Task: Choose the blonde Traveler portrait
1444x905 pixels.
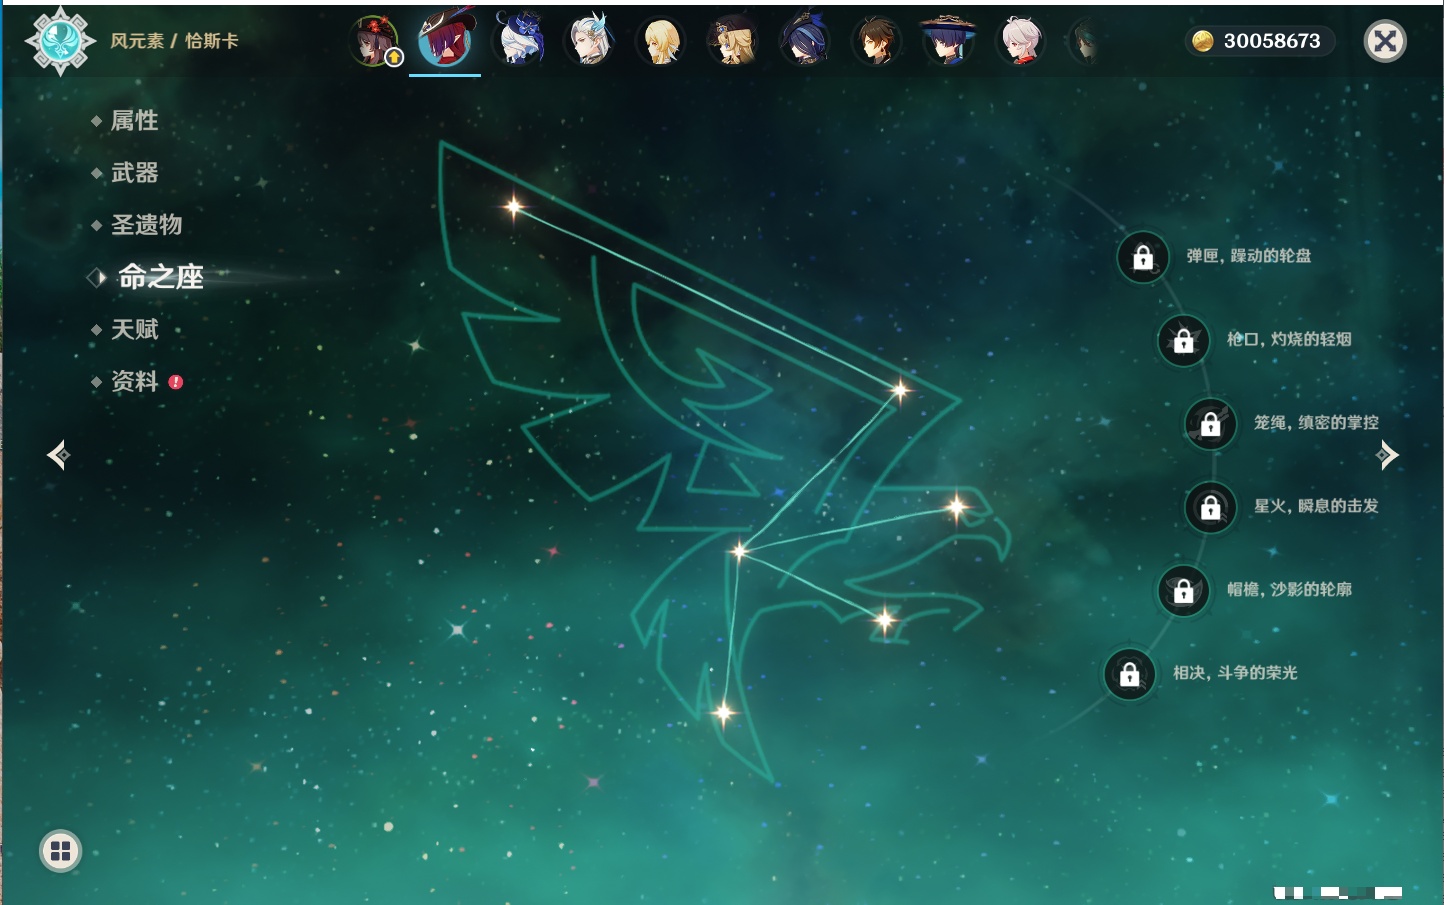Action: tap(661, 41)
